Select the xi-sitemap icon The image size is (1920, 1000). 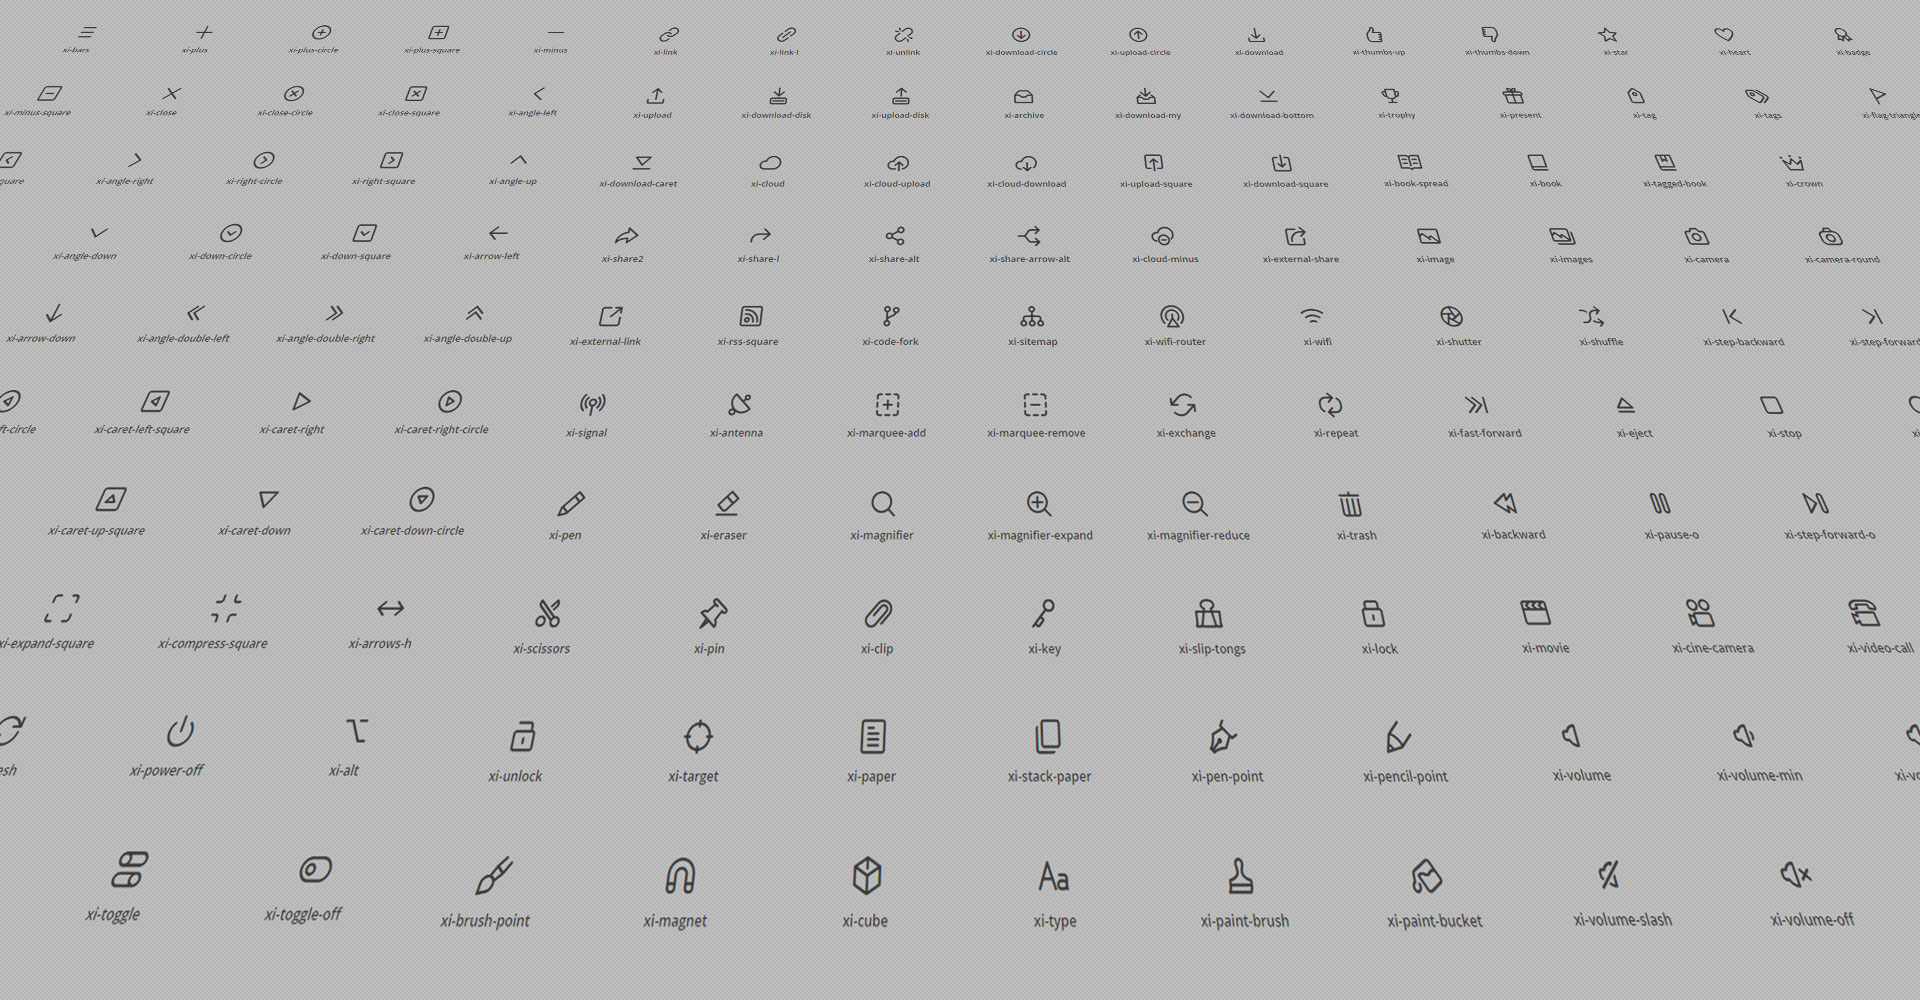1032,317
